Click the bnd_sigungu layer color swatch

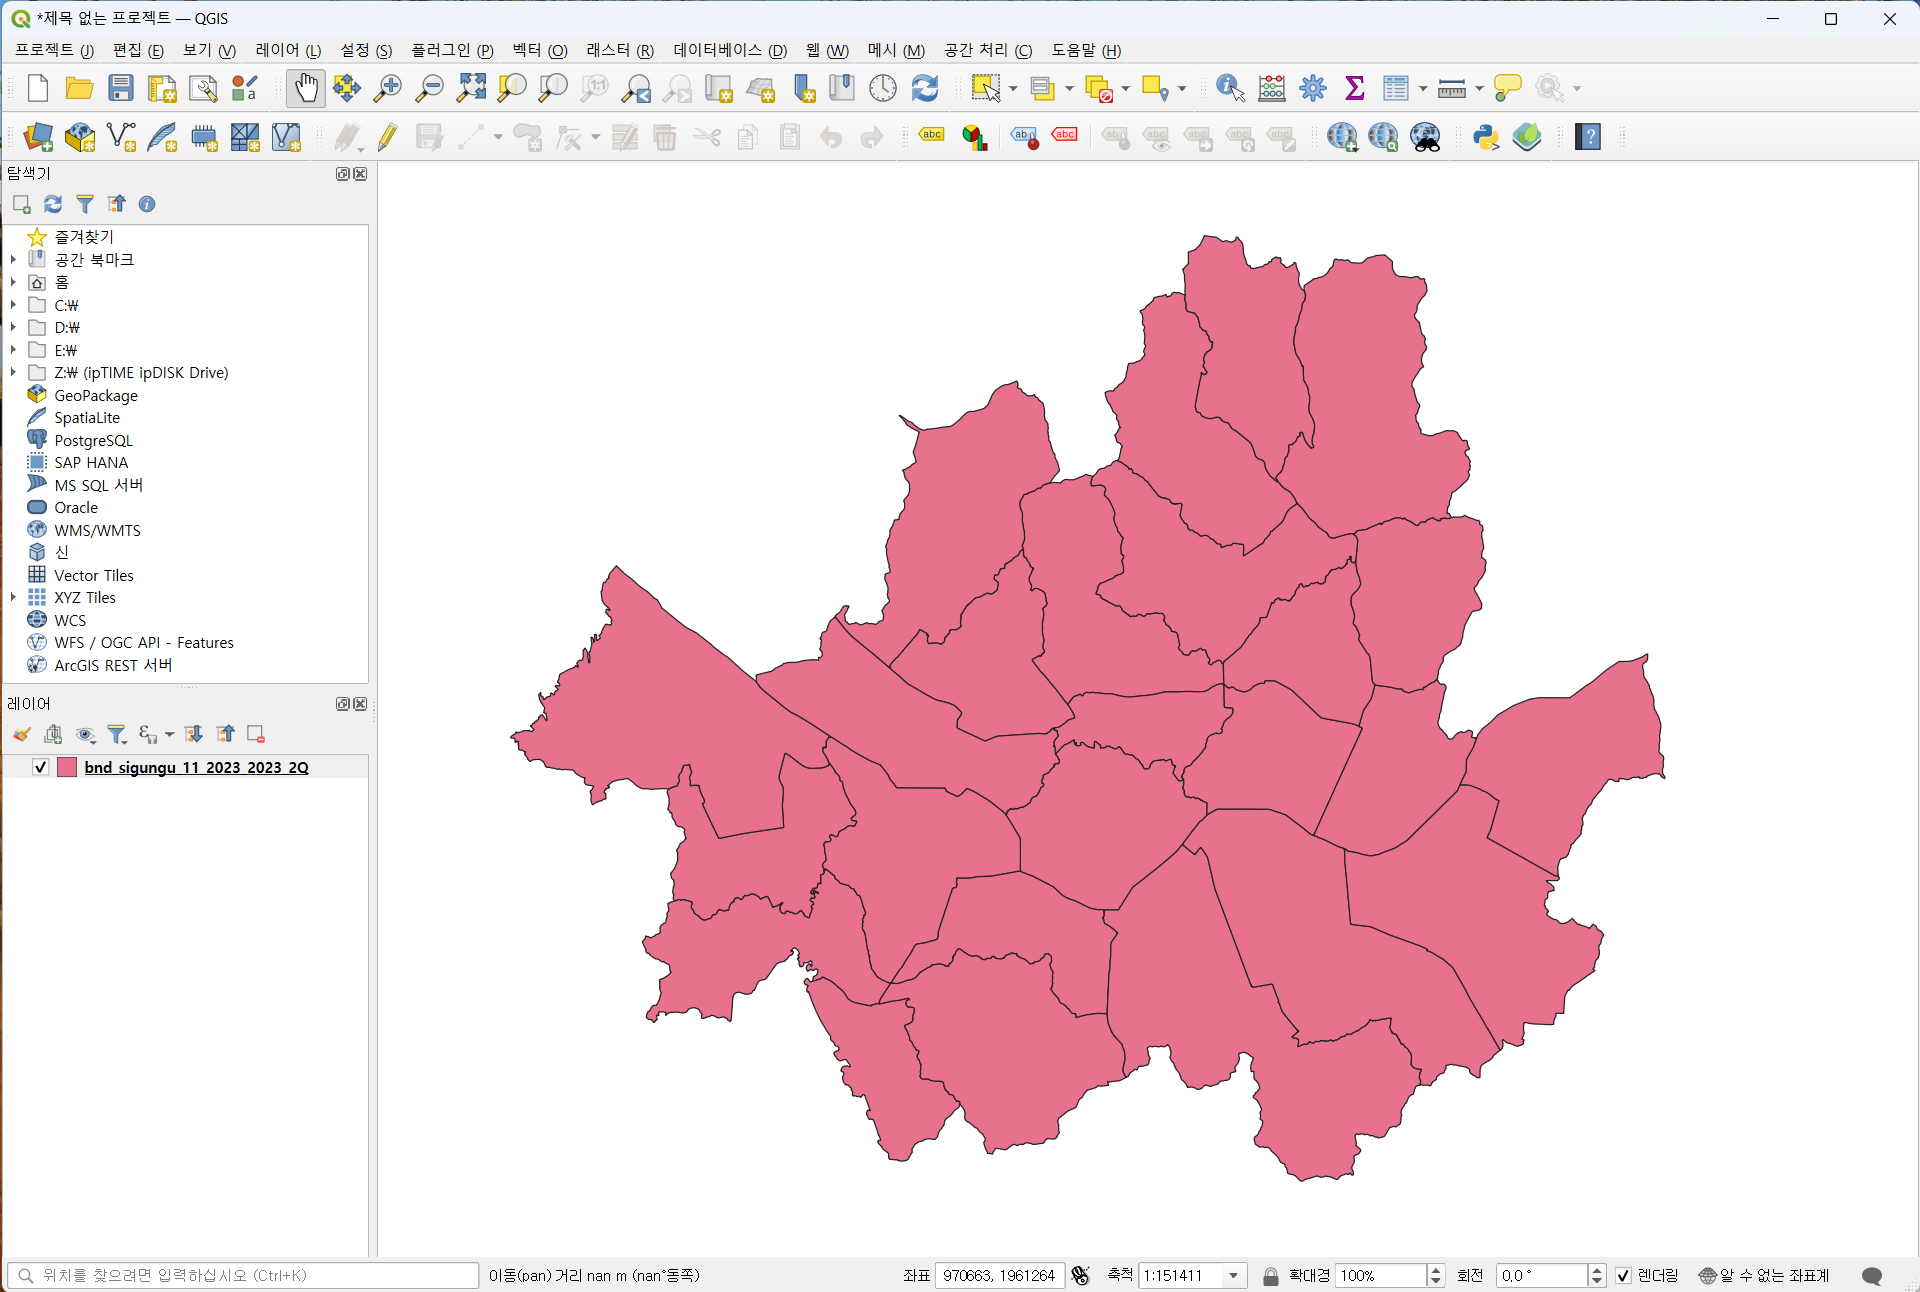point(67,767)
